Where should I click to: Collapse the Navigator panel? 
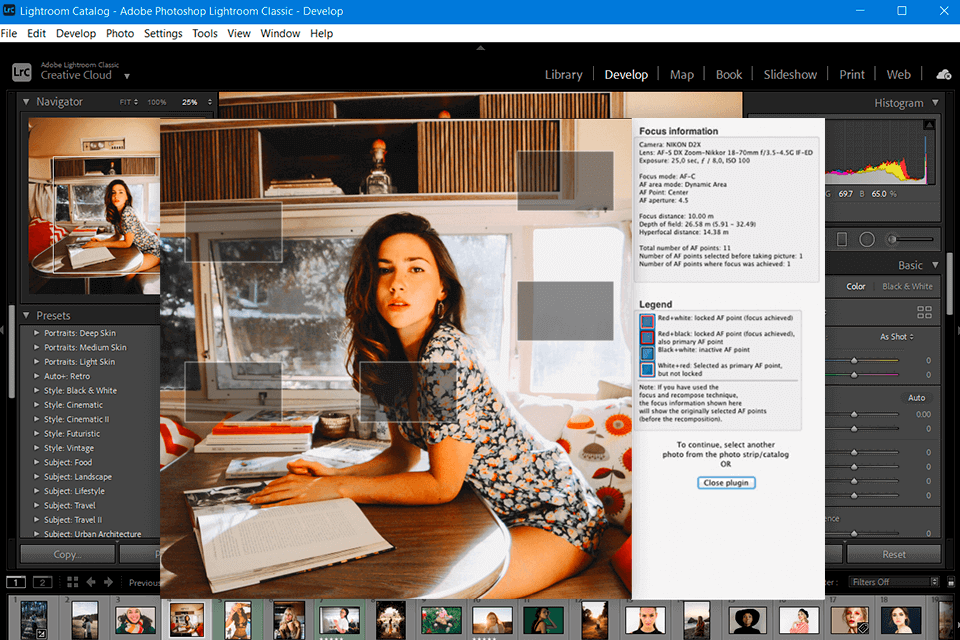coord(26,102)
